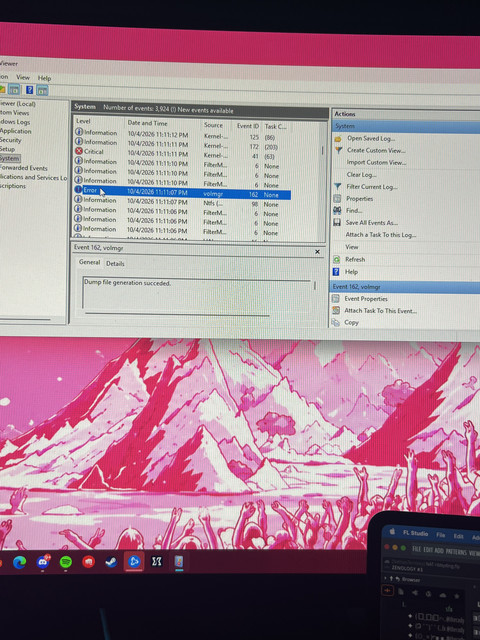Open the Help menu
The height and width of the screenshot is (640, 480).
coord(44,78)
